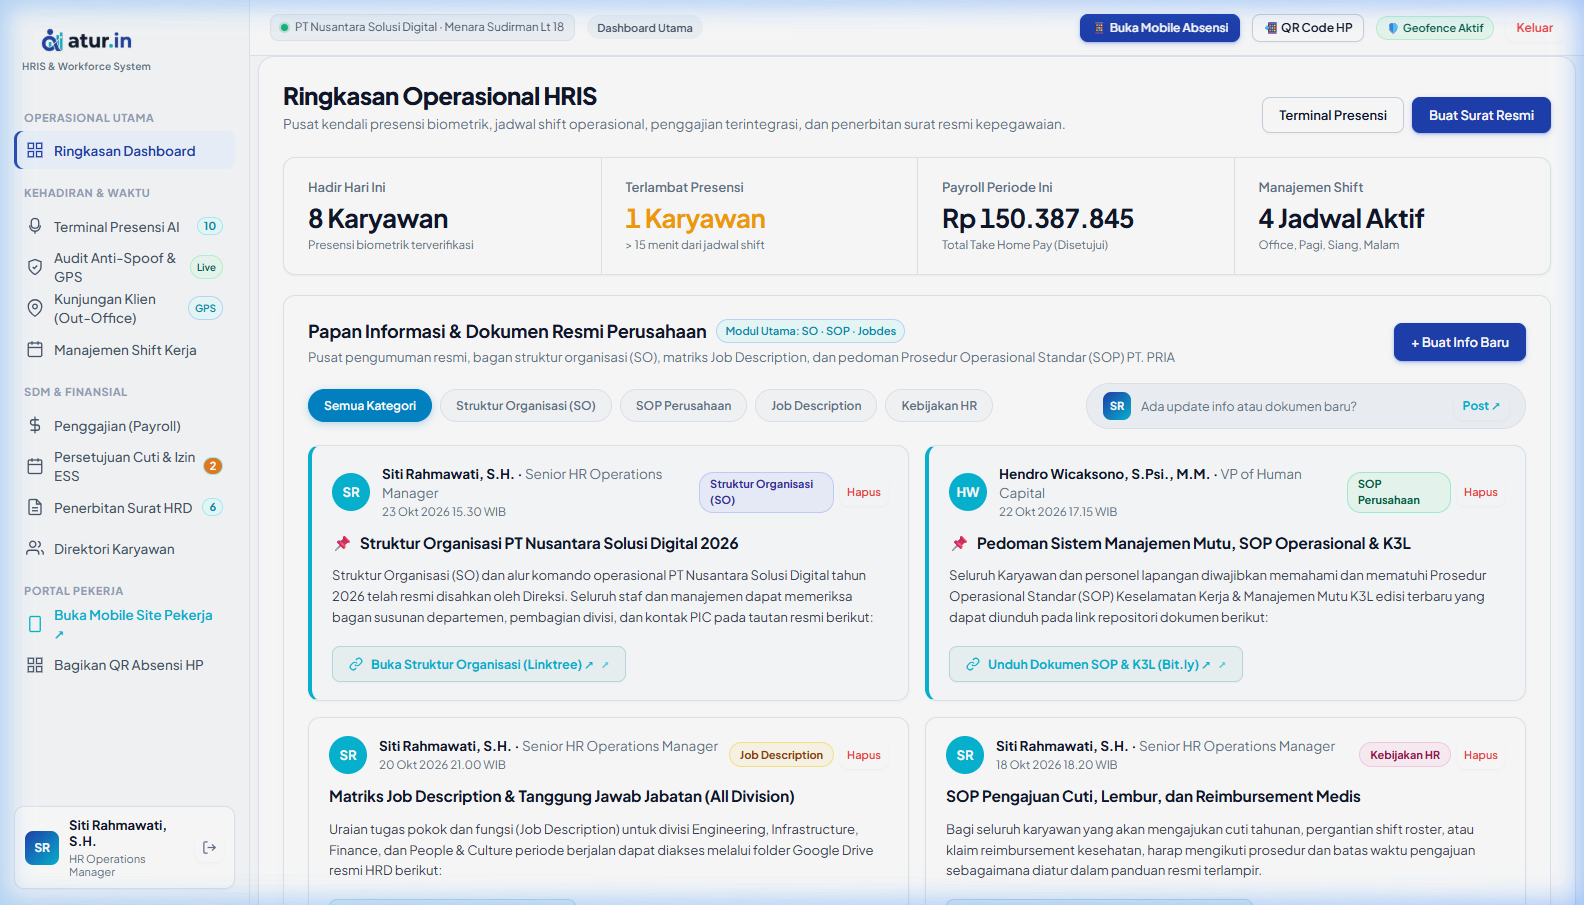Filter posts by SOP Perusahaan

(684, 406)
